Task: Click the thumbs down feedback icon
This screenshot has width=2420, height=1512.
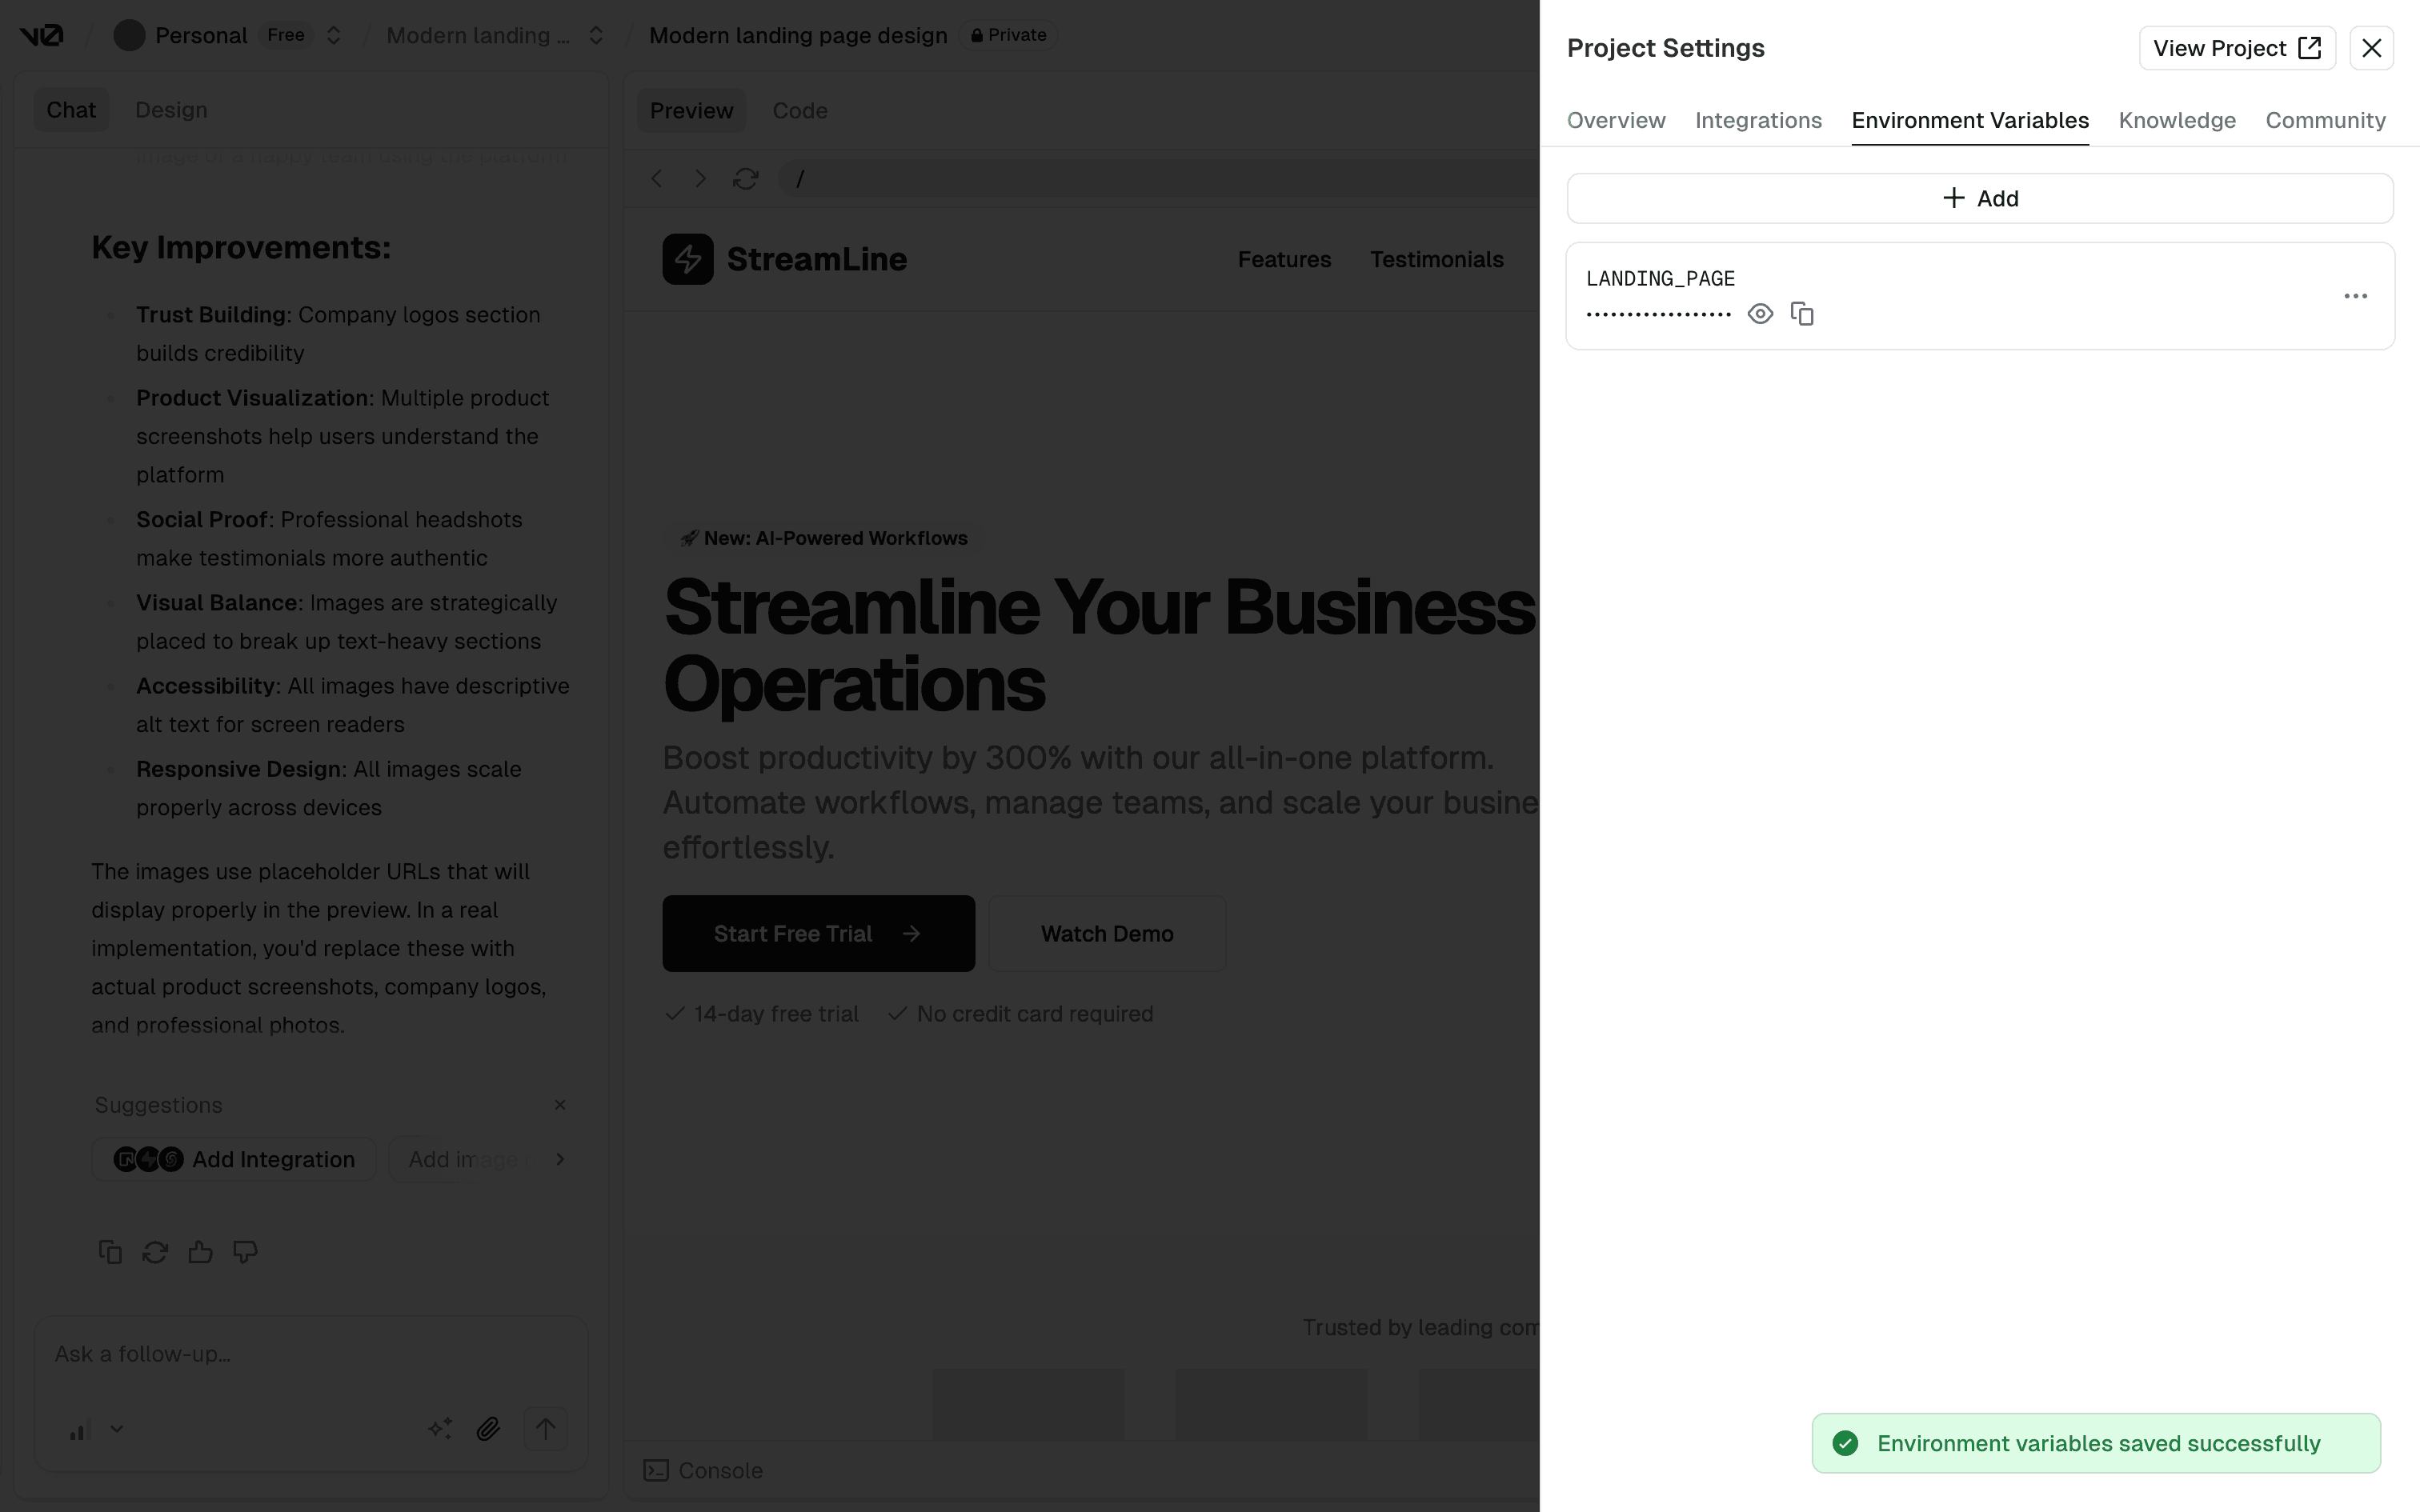Action: tap(245, 1252)
